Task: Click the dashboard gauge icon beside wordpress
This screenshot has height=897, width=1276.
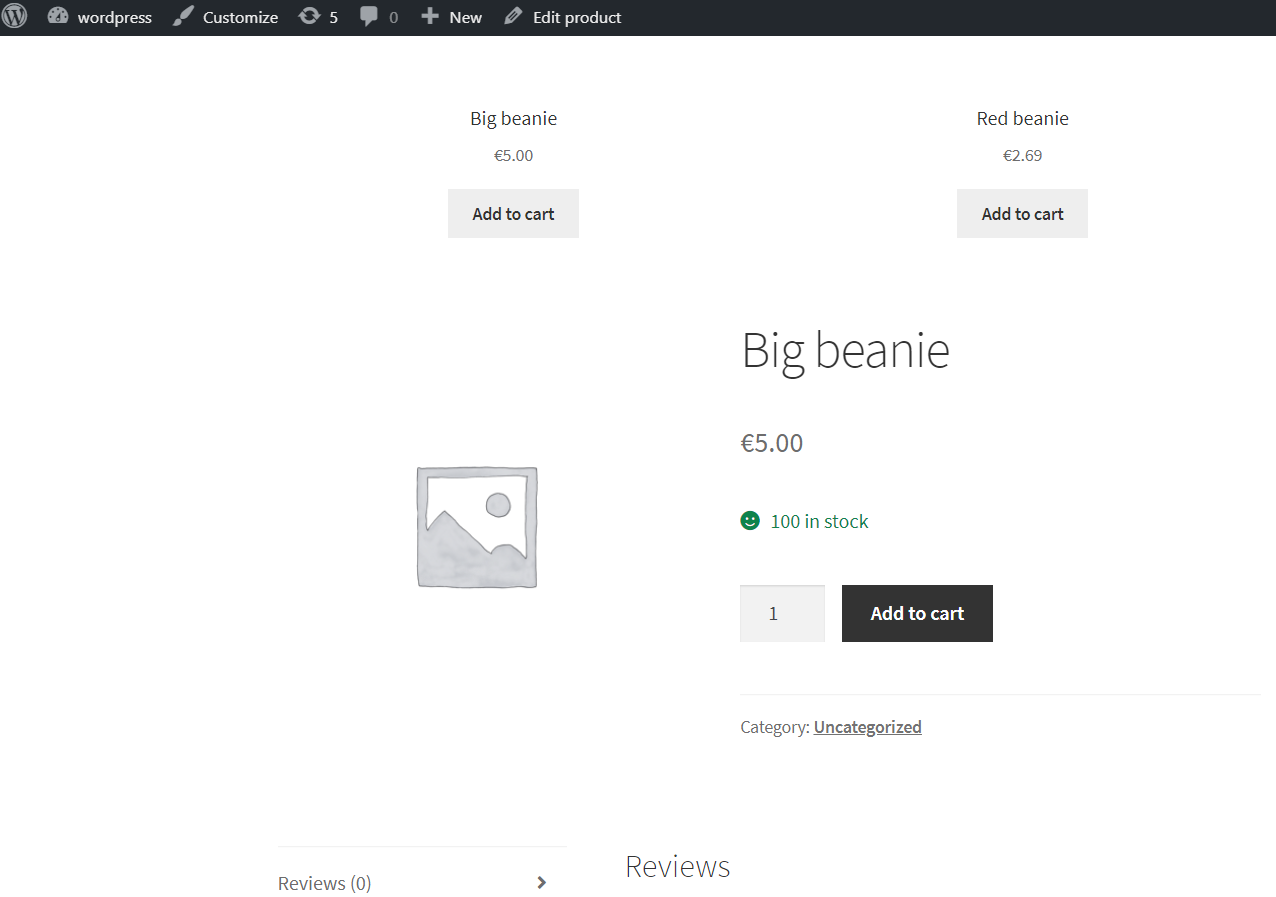Action: pyautogui.click(x=58, y=17)
